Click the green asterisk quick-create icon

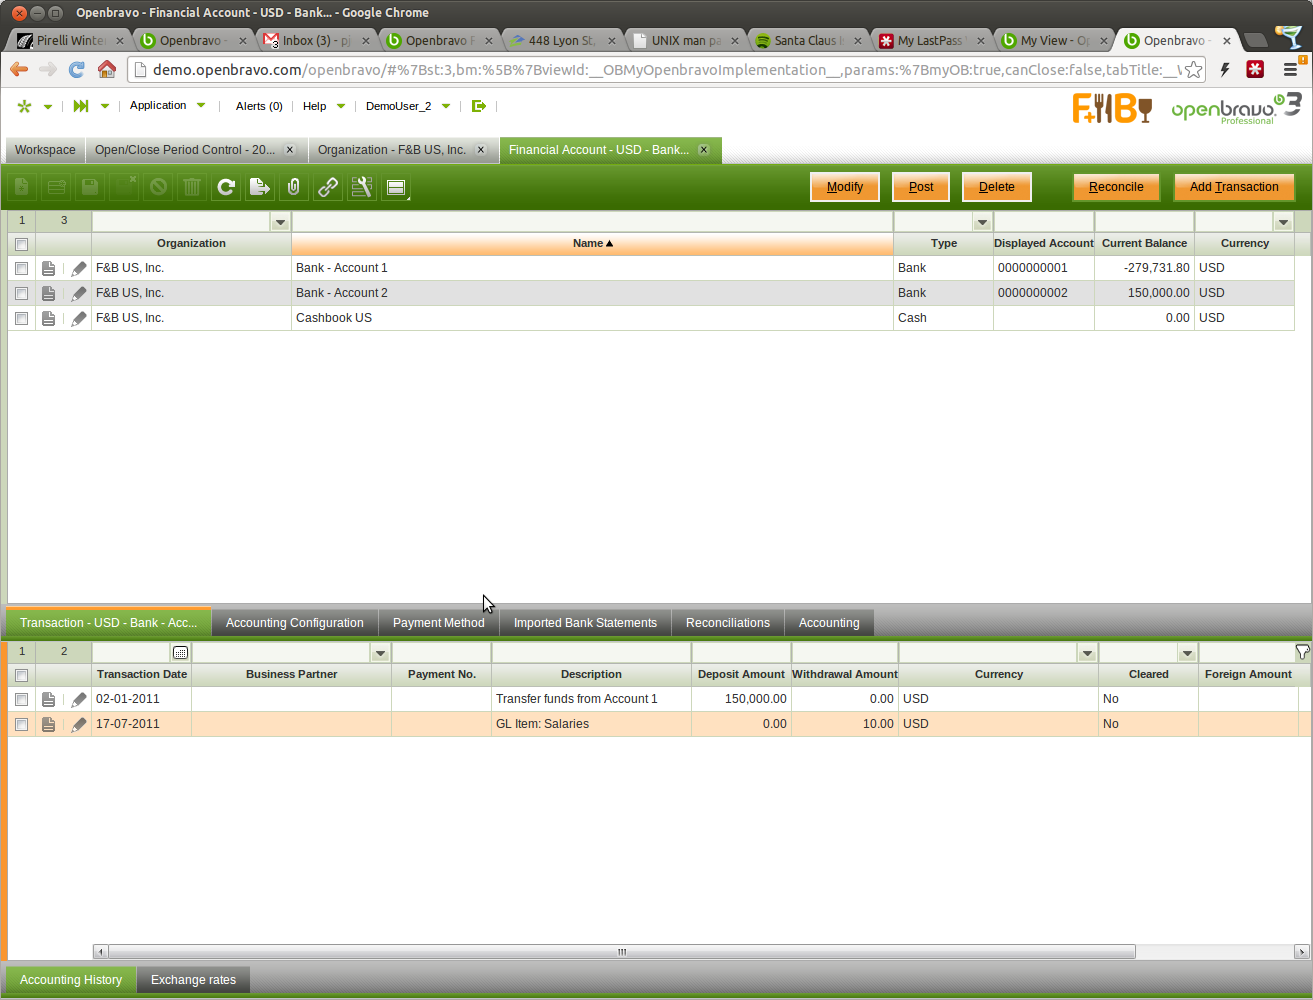(x=24, y=106)
